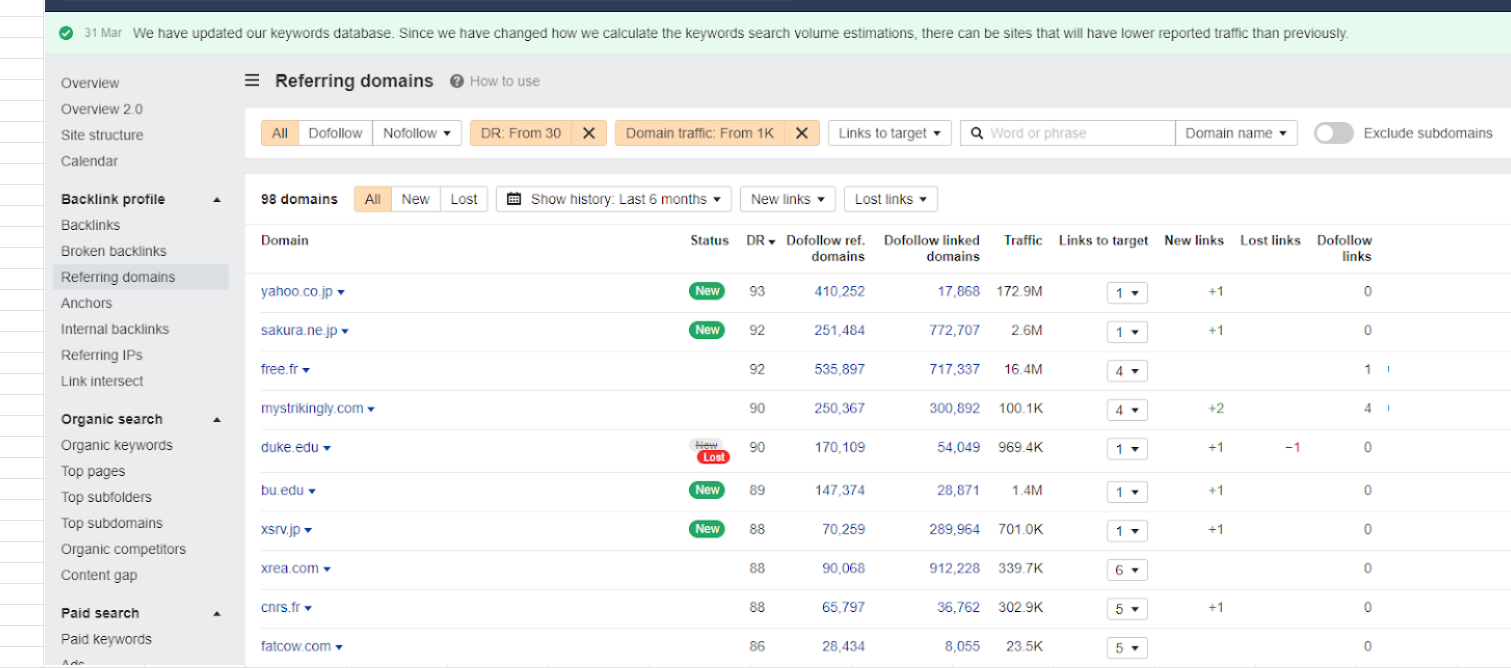This screenshot has height=668, width=1511.
Task: Collapse the Backlink profile section
Action: click(217, 200)
